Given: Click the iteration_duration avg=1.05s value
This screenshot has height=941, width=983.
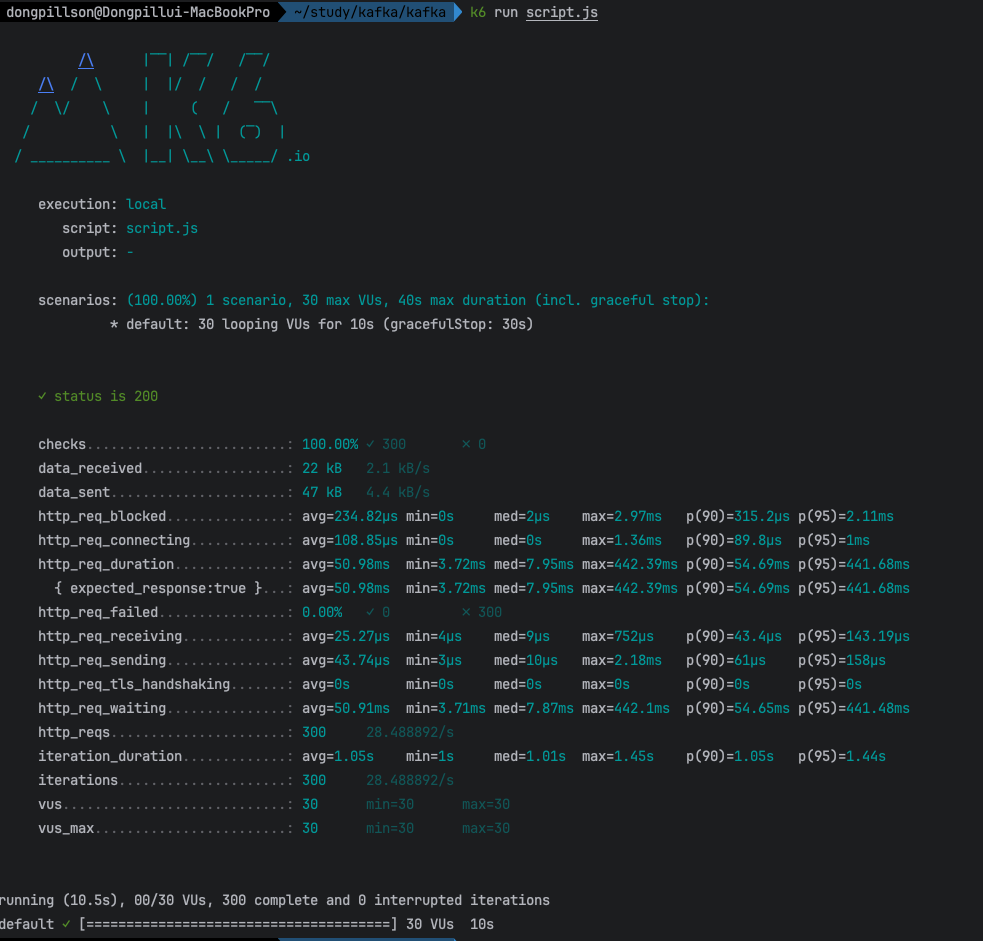Looking at the screenshot, I should 338,757.
